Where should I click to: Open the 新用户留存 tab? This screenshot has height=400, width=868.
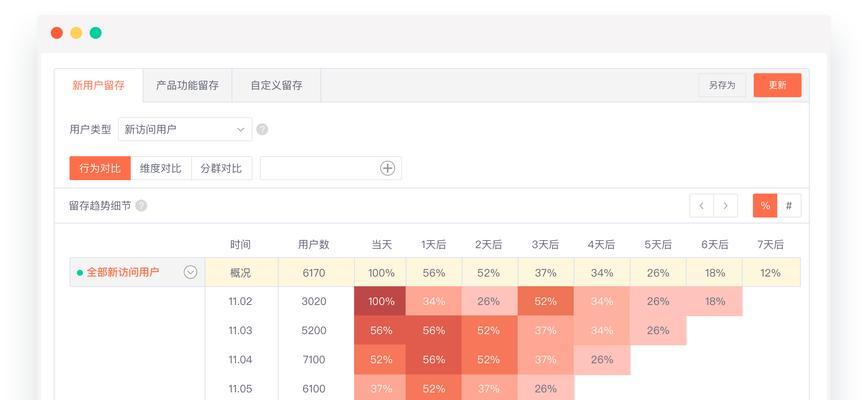pos(99,86)
